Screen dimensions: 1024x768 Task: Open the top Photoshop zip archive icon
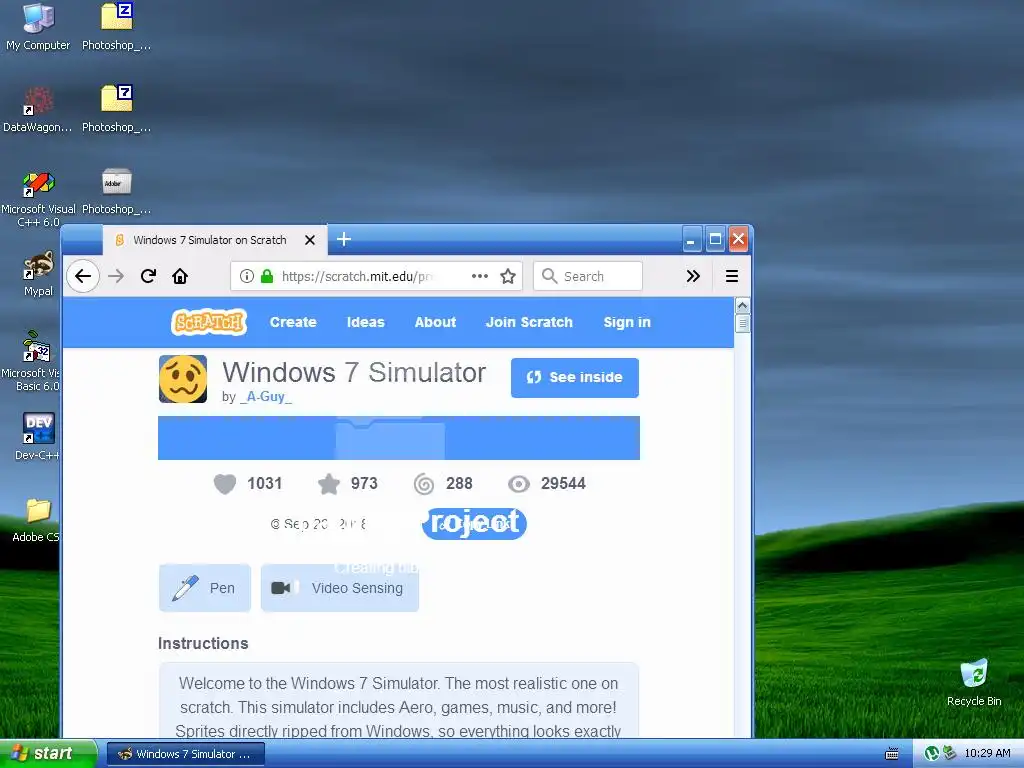pyautogui.click(x=116, y=26)
